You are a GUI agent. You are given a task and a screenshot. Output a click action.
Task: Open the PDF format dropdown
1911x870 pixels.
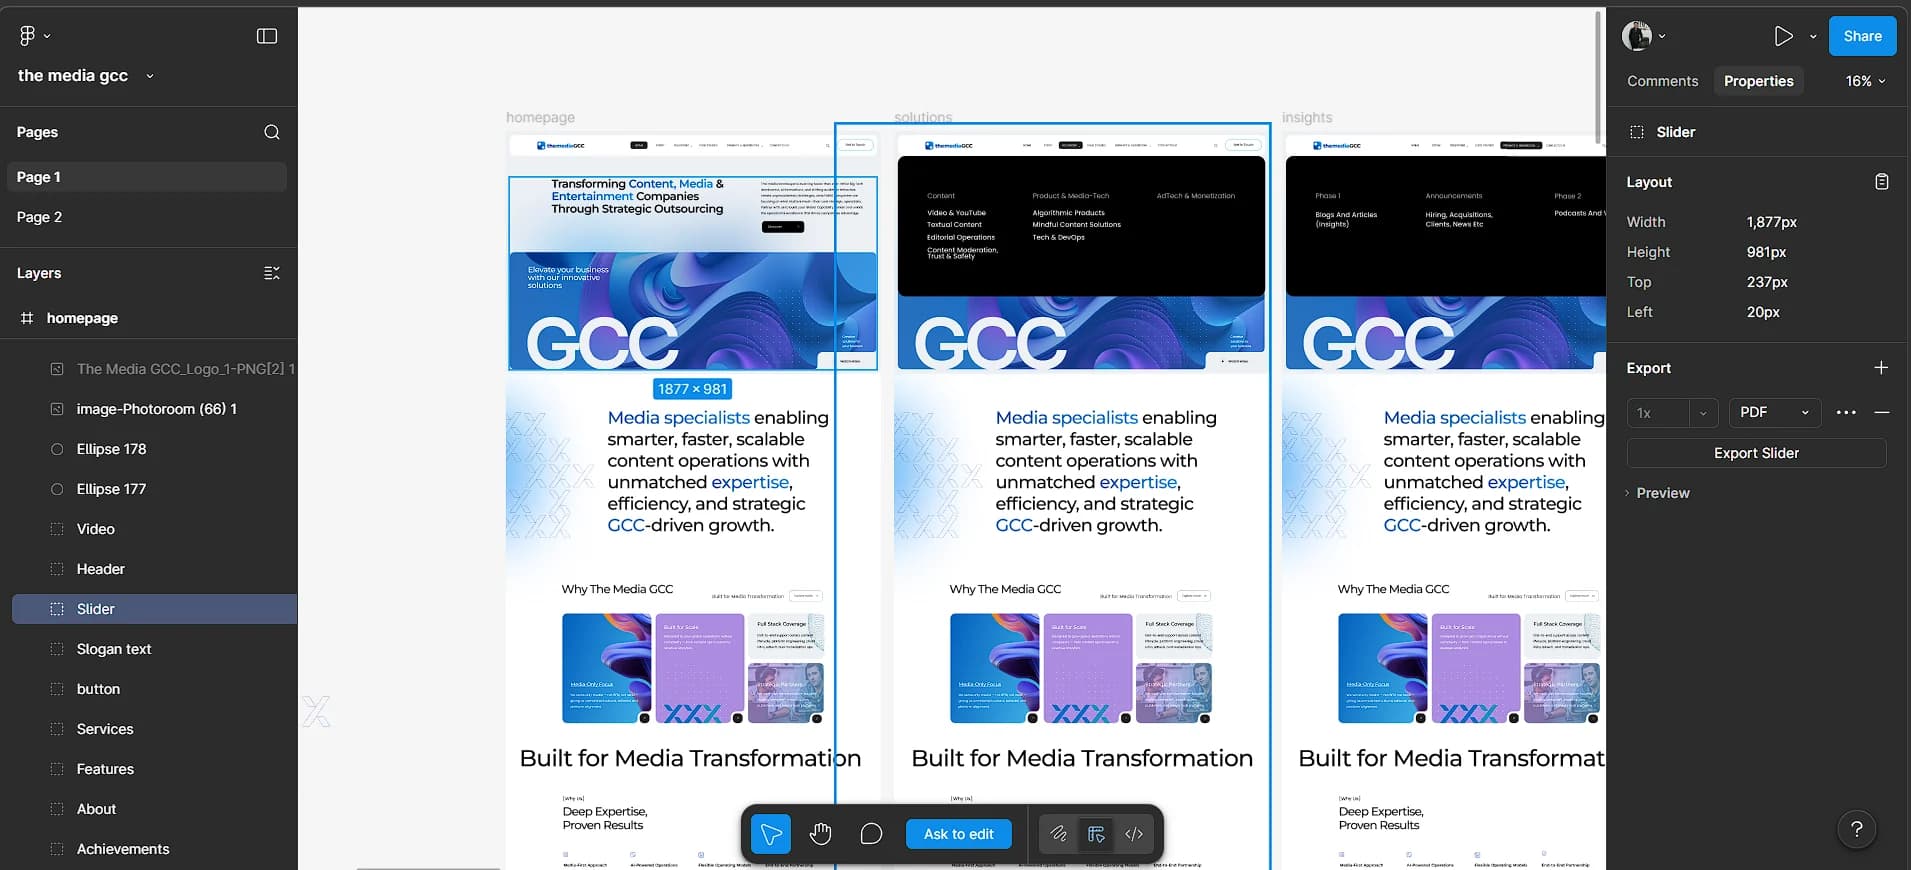pyautogui.click(x=1775, y=413)
